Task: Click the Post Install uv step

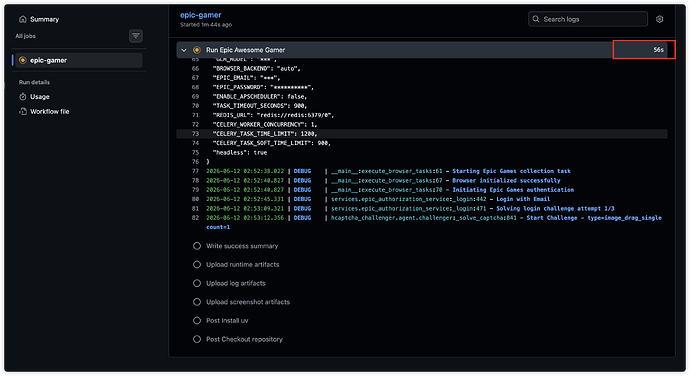Action: point(227,321)
